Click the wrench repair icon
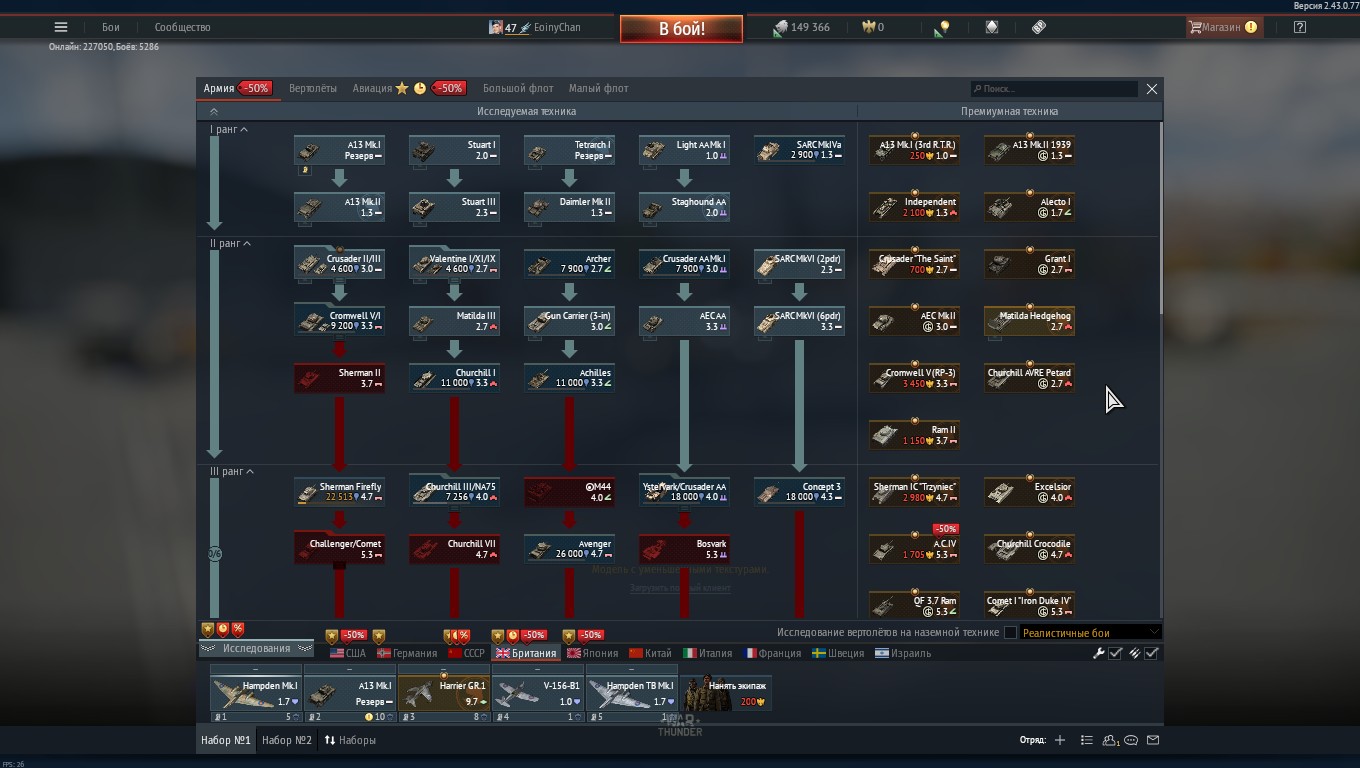Viewport: 1360px width, 768px height. (1099, 653)
